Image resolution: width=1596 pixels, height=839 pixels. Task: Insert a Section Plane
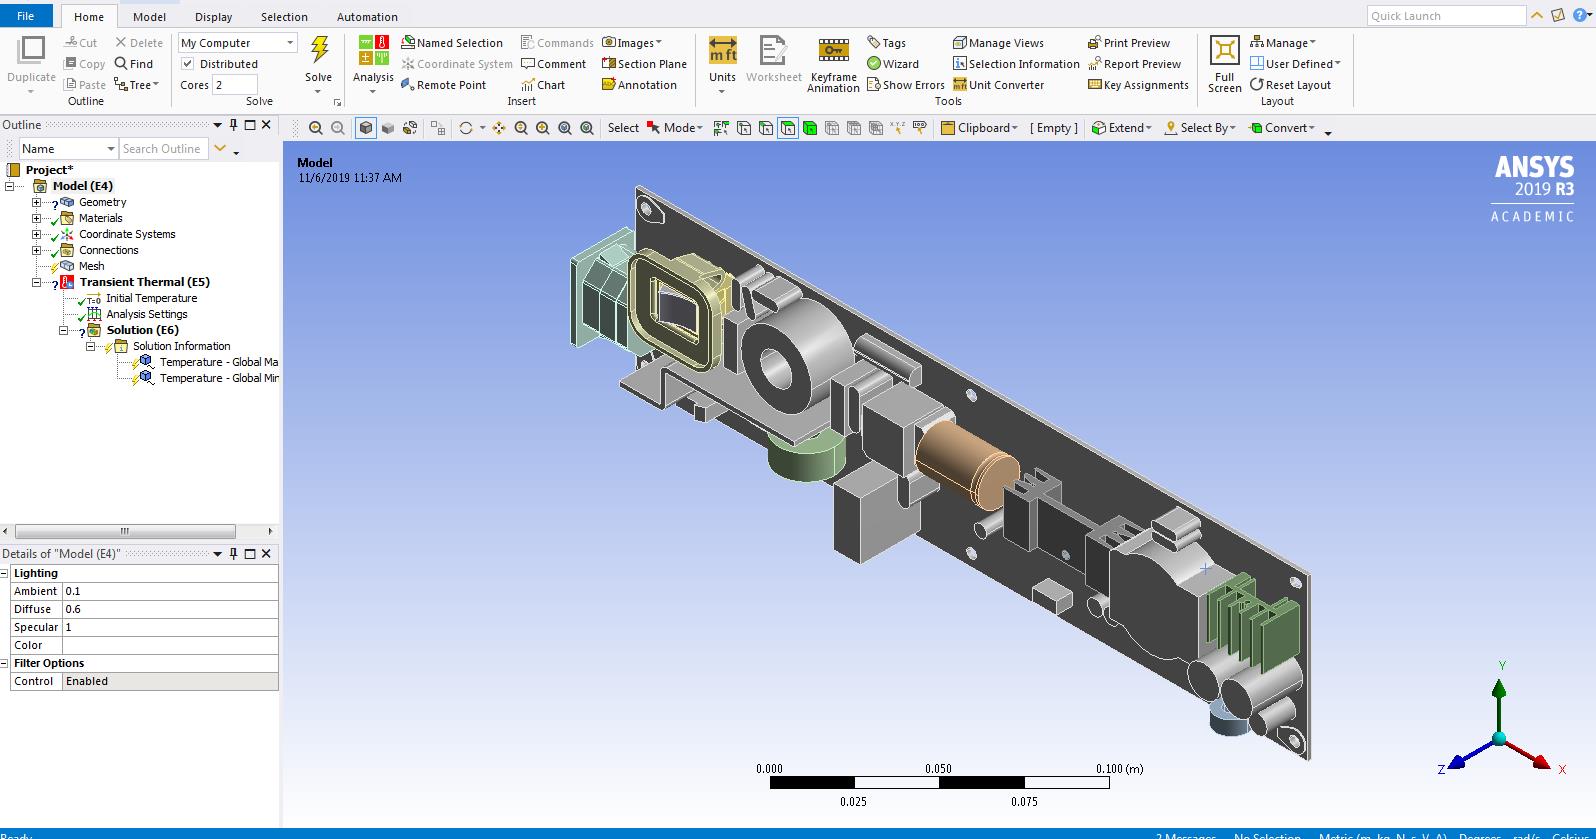tap(644, 64)
